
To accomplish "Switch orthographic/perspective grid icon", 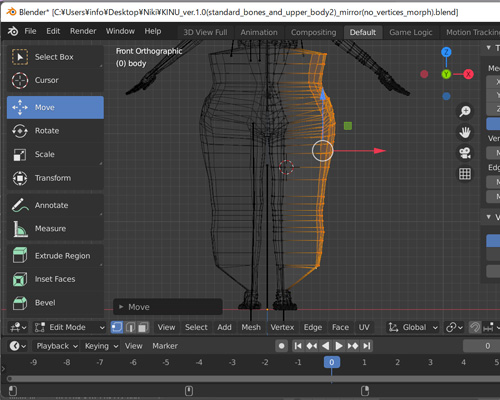I will pyautogui.click(x=465, y=174).
